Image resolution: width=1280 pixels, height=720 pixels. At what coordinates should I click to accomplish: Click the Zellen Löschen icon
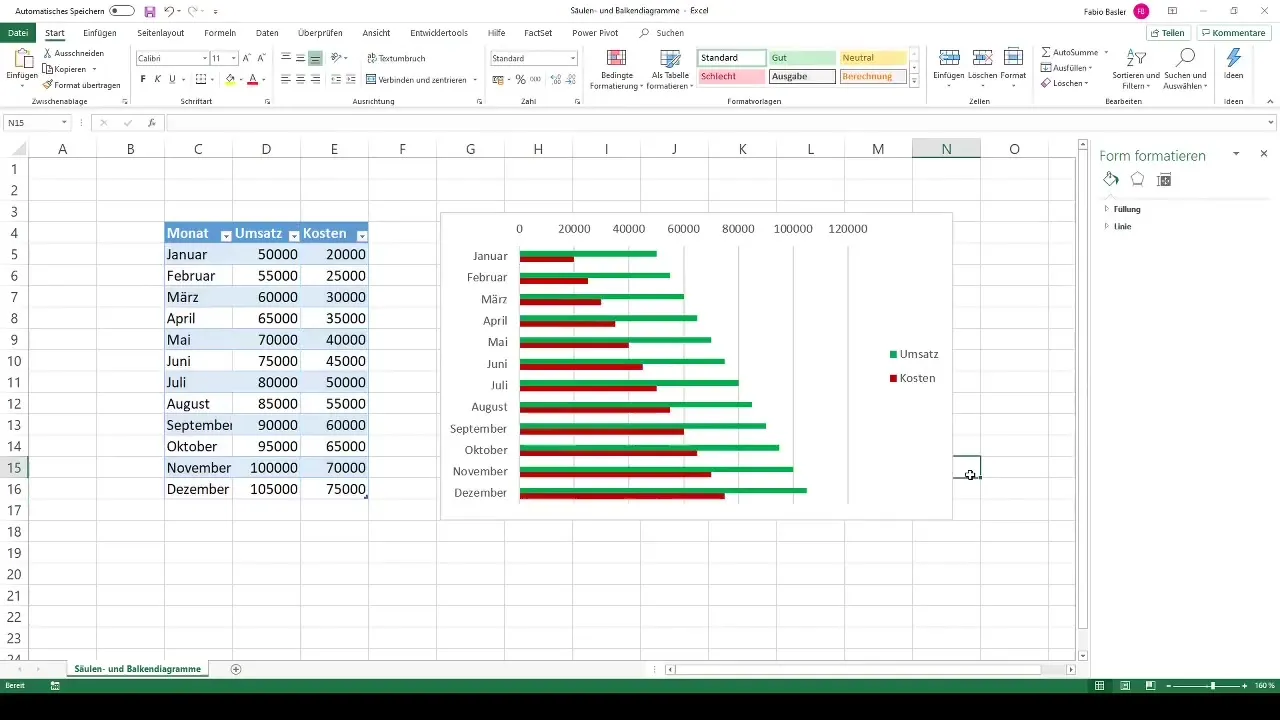point(982,58)
